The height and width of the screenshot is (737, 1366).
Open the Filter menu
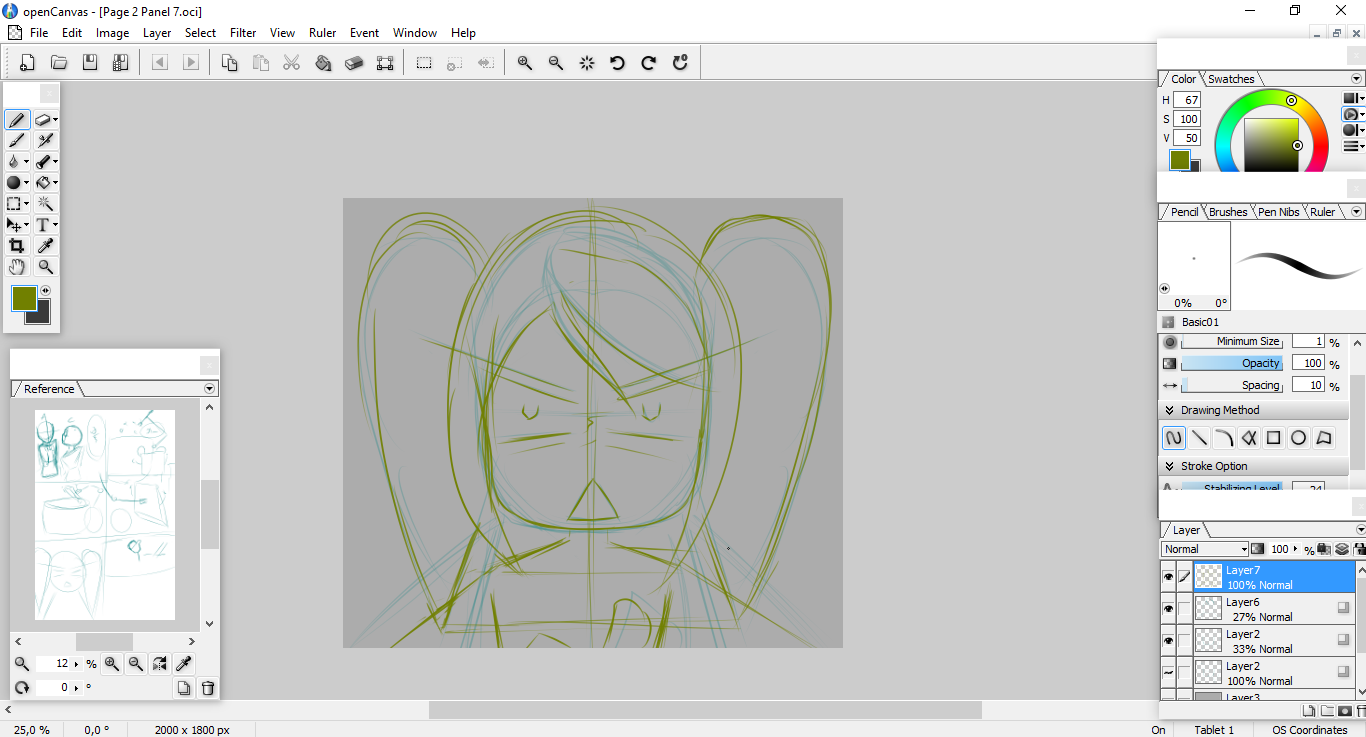point(243,32)
